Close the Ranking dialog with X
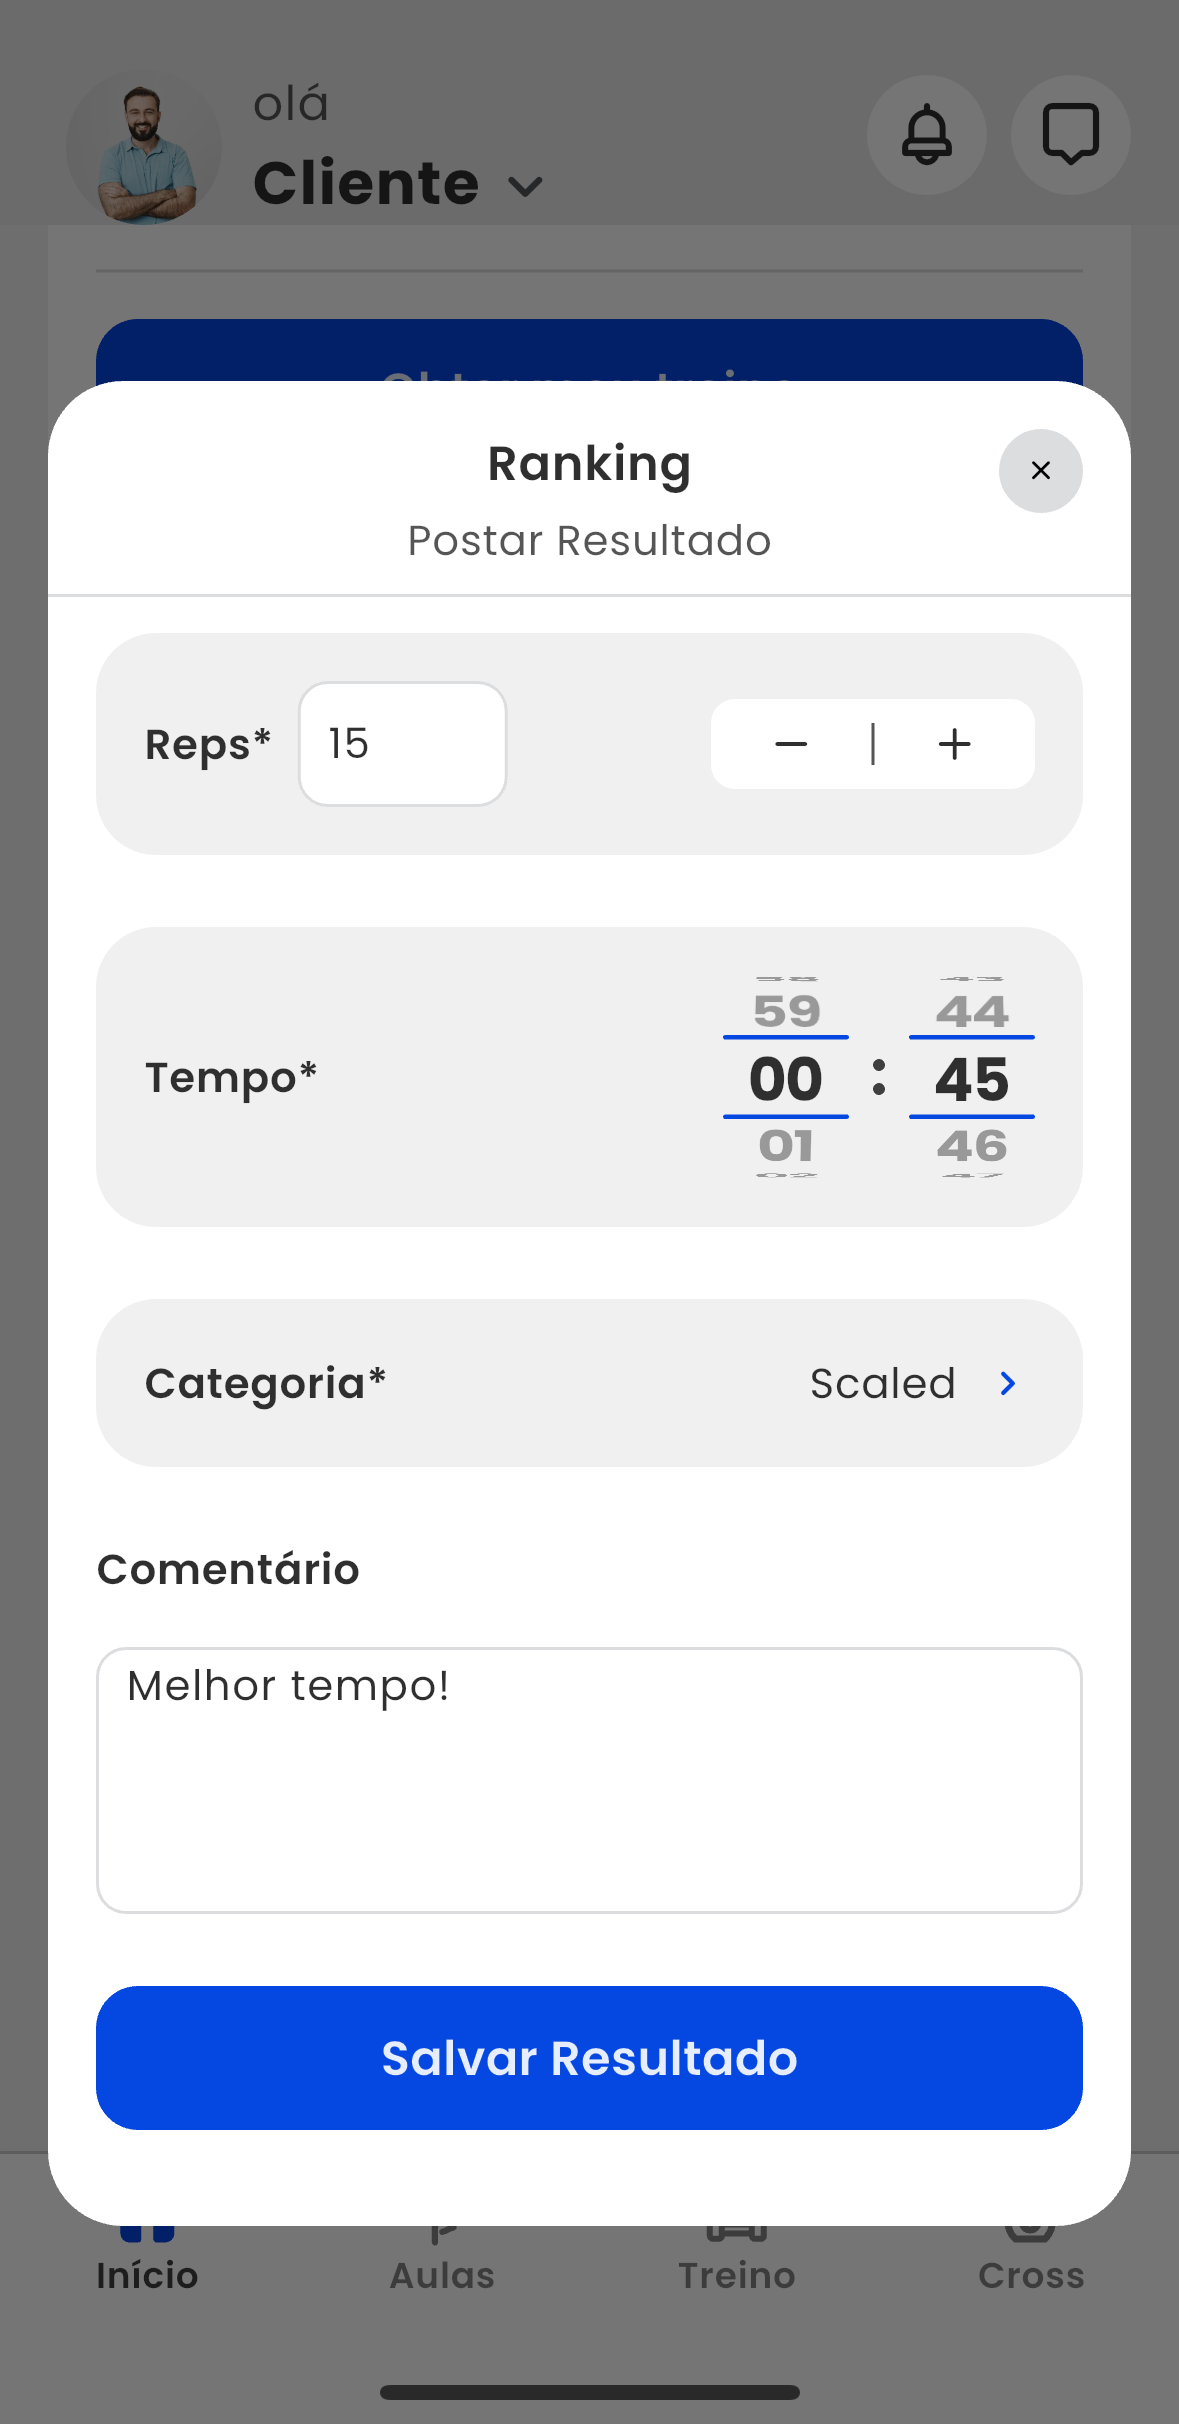The width and height of the screenshot is (1179, 2424). [1040, 471]
